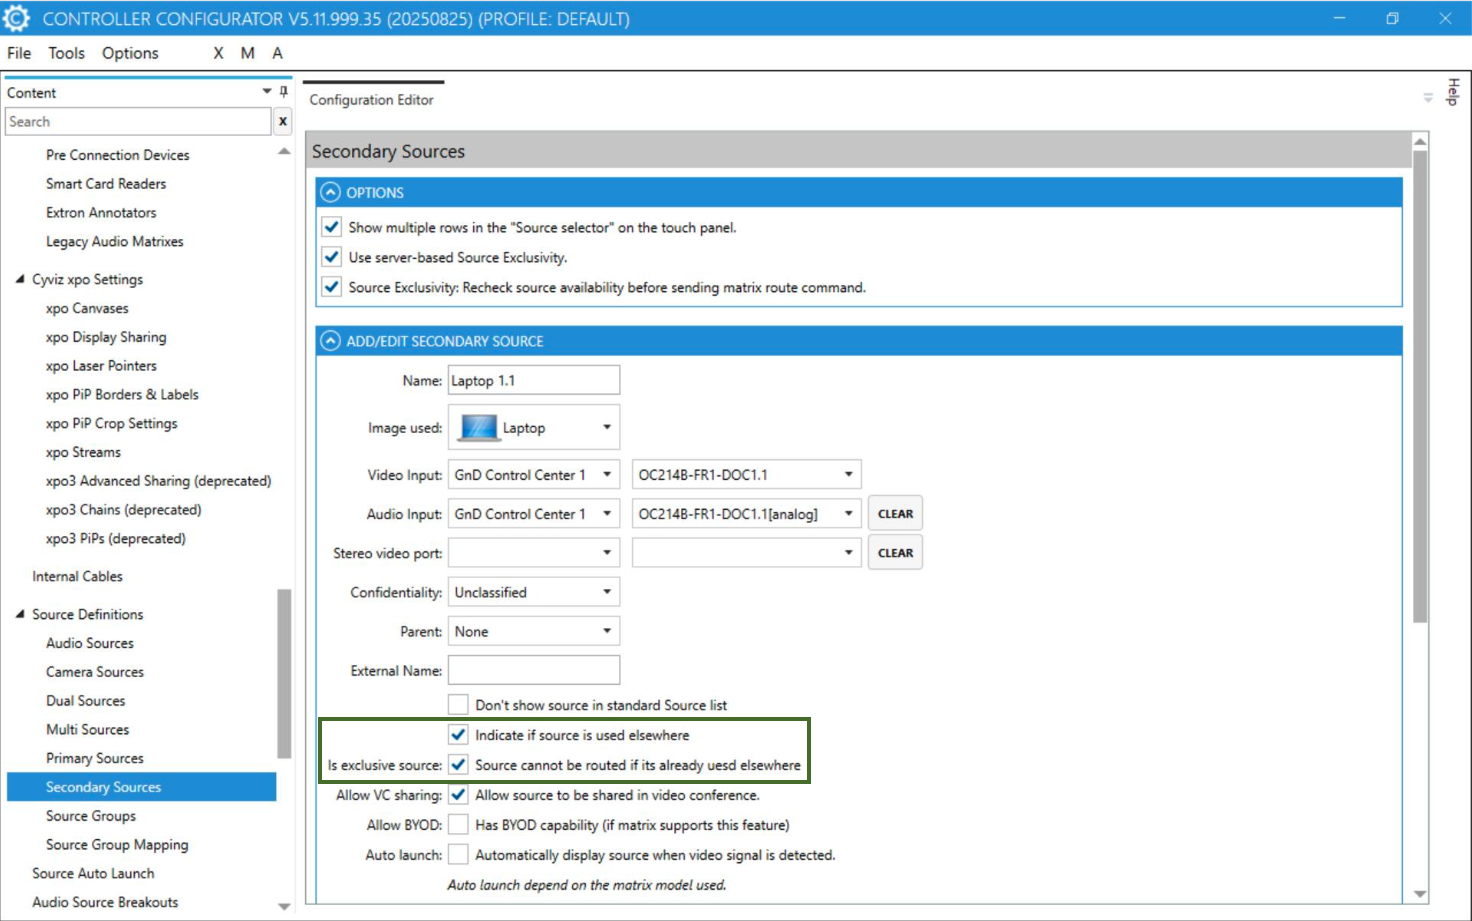Click the Laptop image thumbnail icon
This screenshot has width=1472, height=921.
(478, 428)
